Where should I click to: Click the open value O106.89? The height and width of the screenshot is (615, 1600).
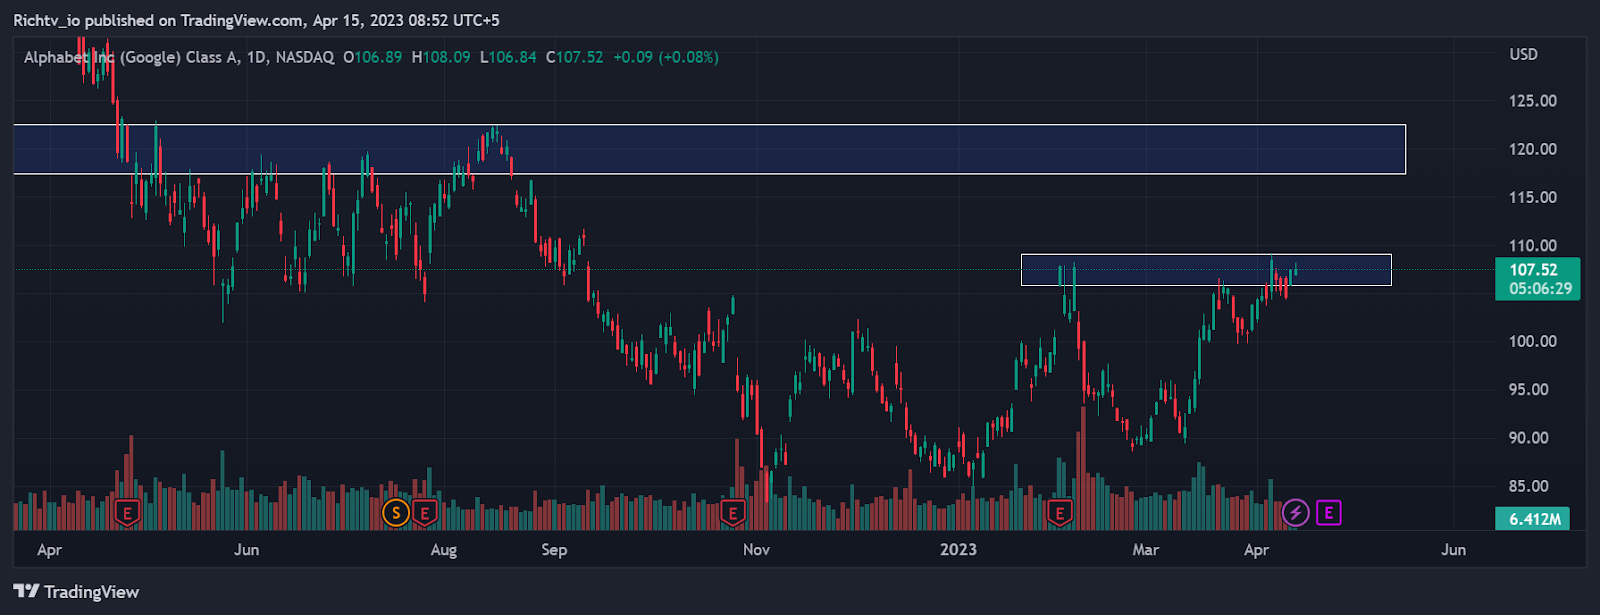(x=372, y=57)
